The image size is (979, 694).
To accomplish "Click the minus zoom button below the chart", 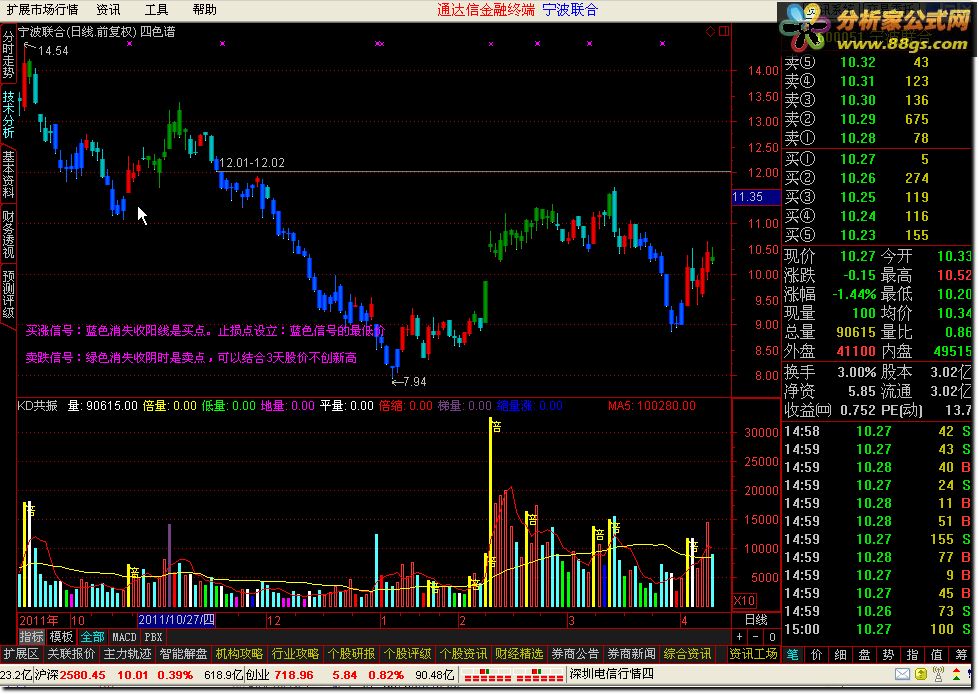I will tap(755, 637).
